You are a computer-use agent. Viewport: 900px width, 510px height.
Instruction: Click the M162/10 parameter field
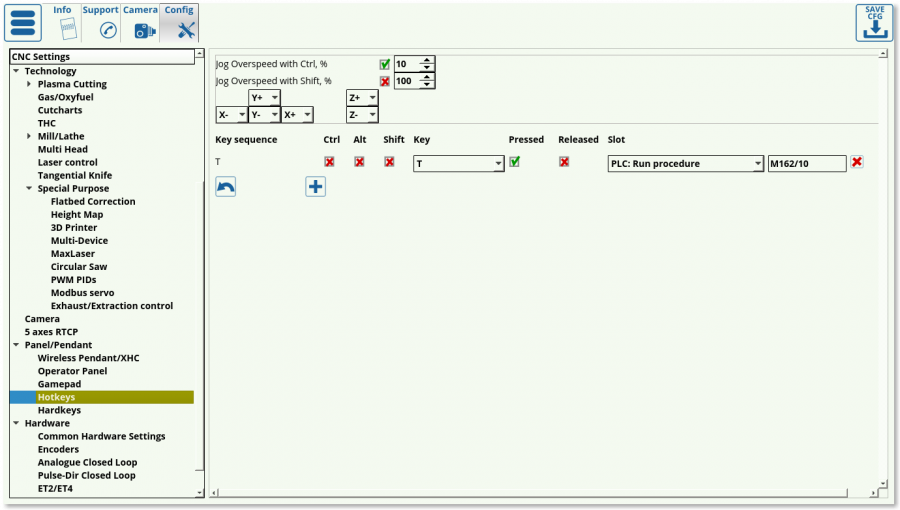807,163
